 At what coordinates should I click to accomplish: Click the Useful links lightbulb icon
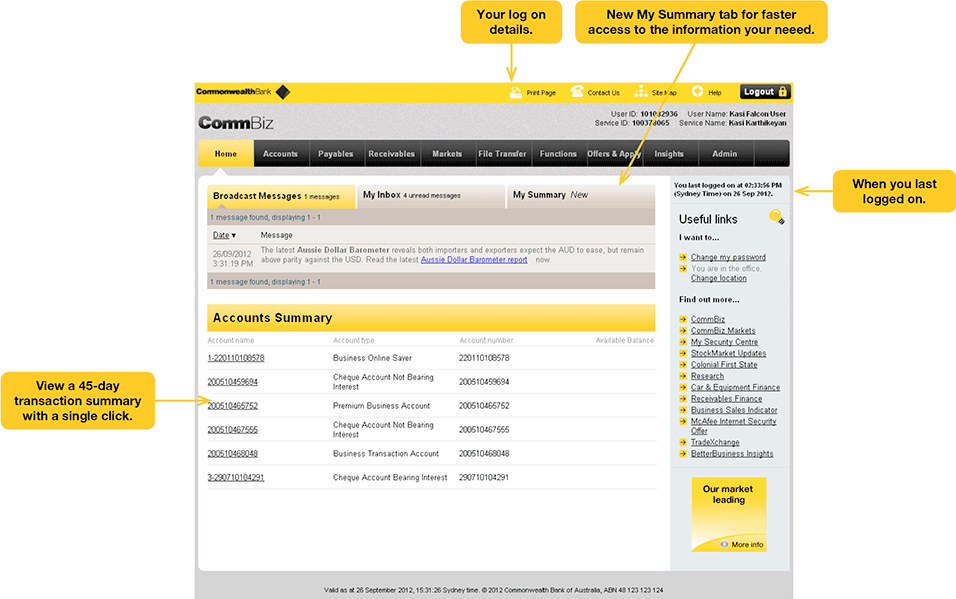pos(777,217)
